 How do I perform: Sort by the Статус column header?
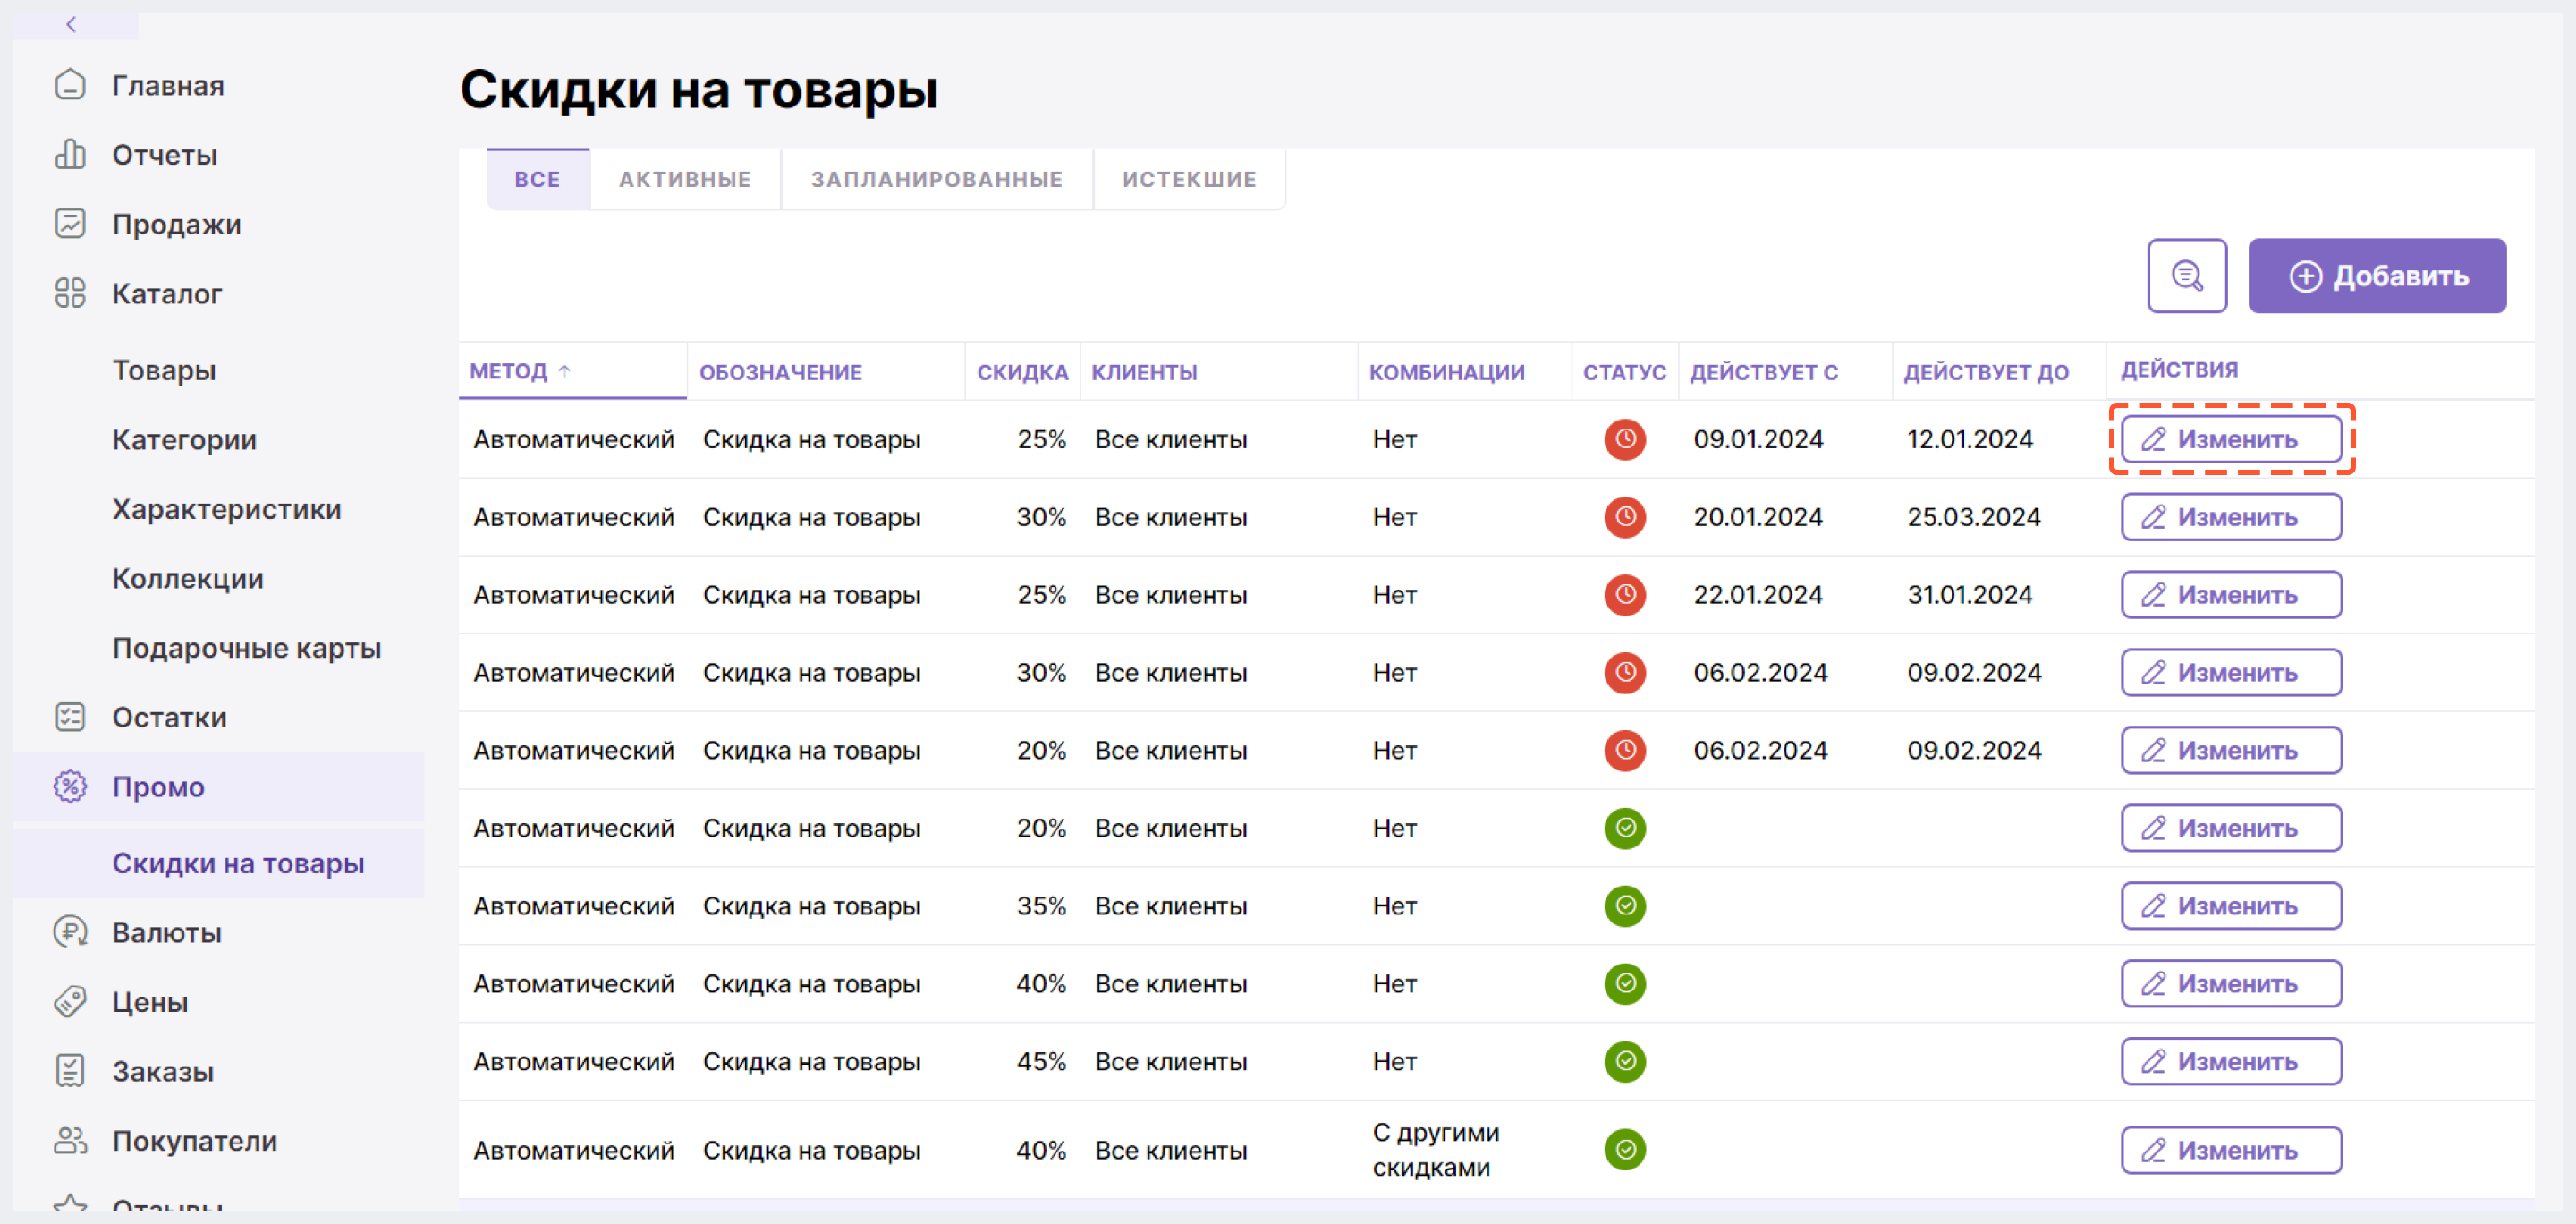click(x=1624, y=372)
